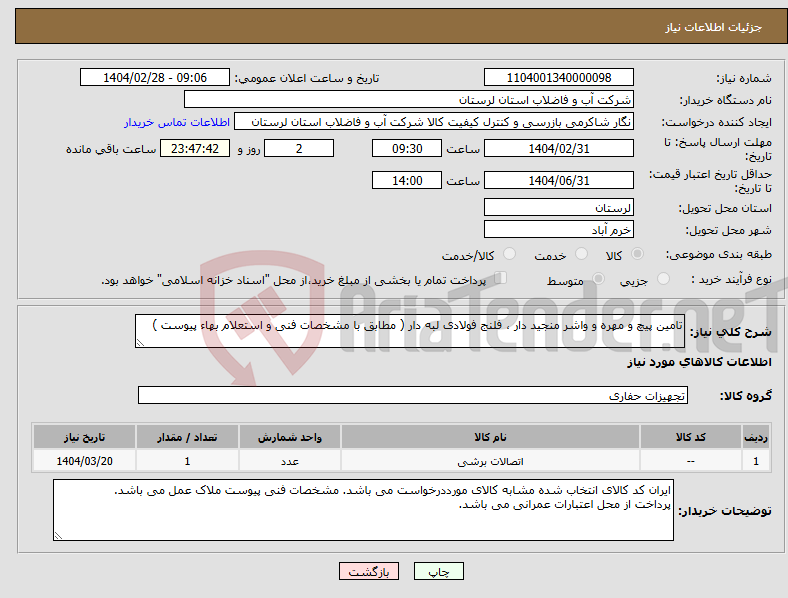Image resolution: width=788 pixels, height=598 pixels.
Task: Select the کالا category radio button
Action: (637, 254)
